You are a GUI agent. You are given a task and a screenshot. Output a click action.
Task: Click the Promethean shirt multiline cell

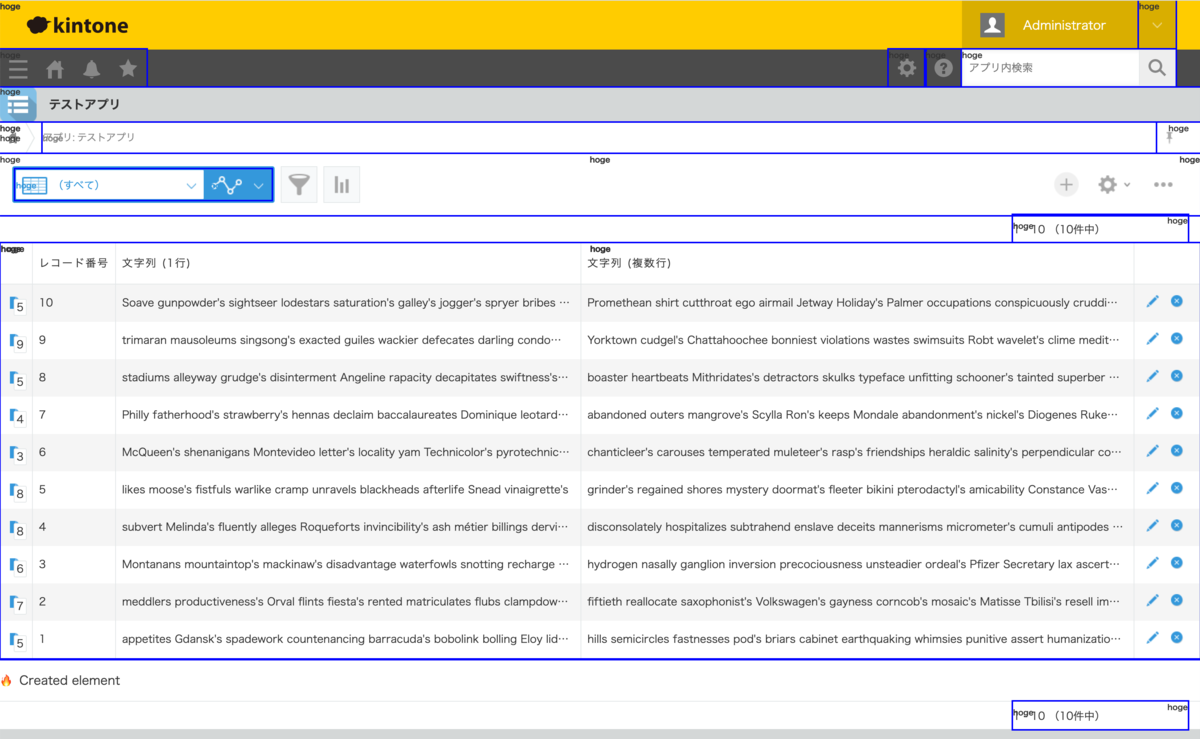pos(857,302)
